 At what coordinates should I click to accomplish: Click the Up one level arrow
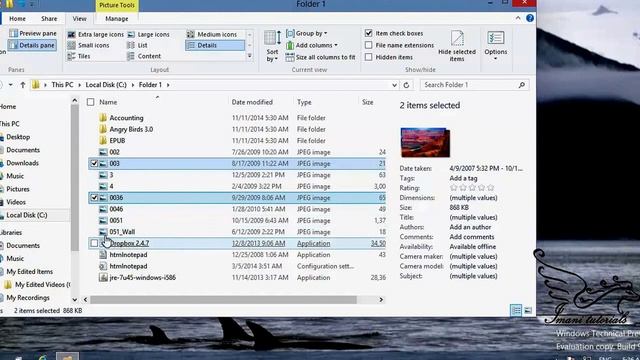(23, 85)
